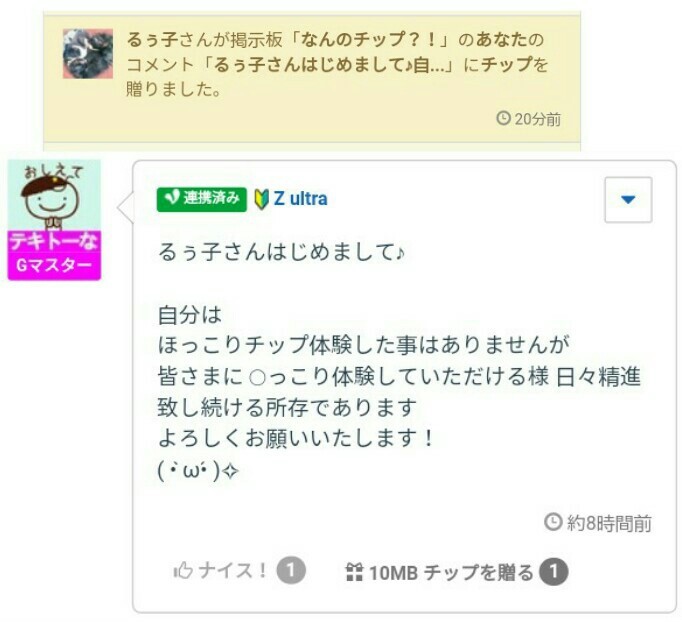This screenshot has height=622, width=682.
Task: Click the chip count badge showing 1
Action: [554, 572]
